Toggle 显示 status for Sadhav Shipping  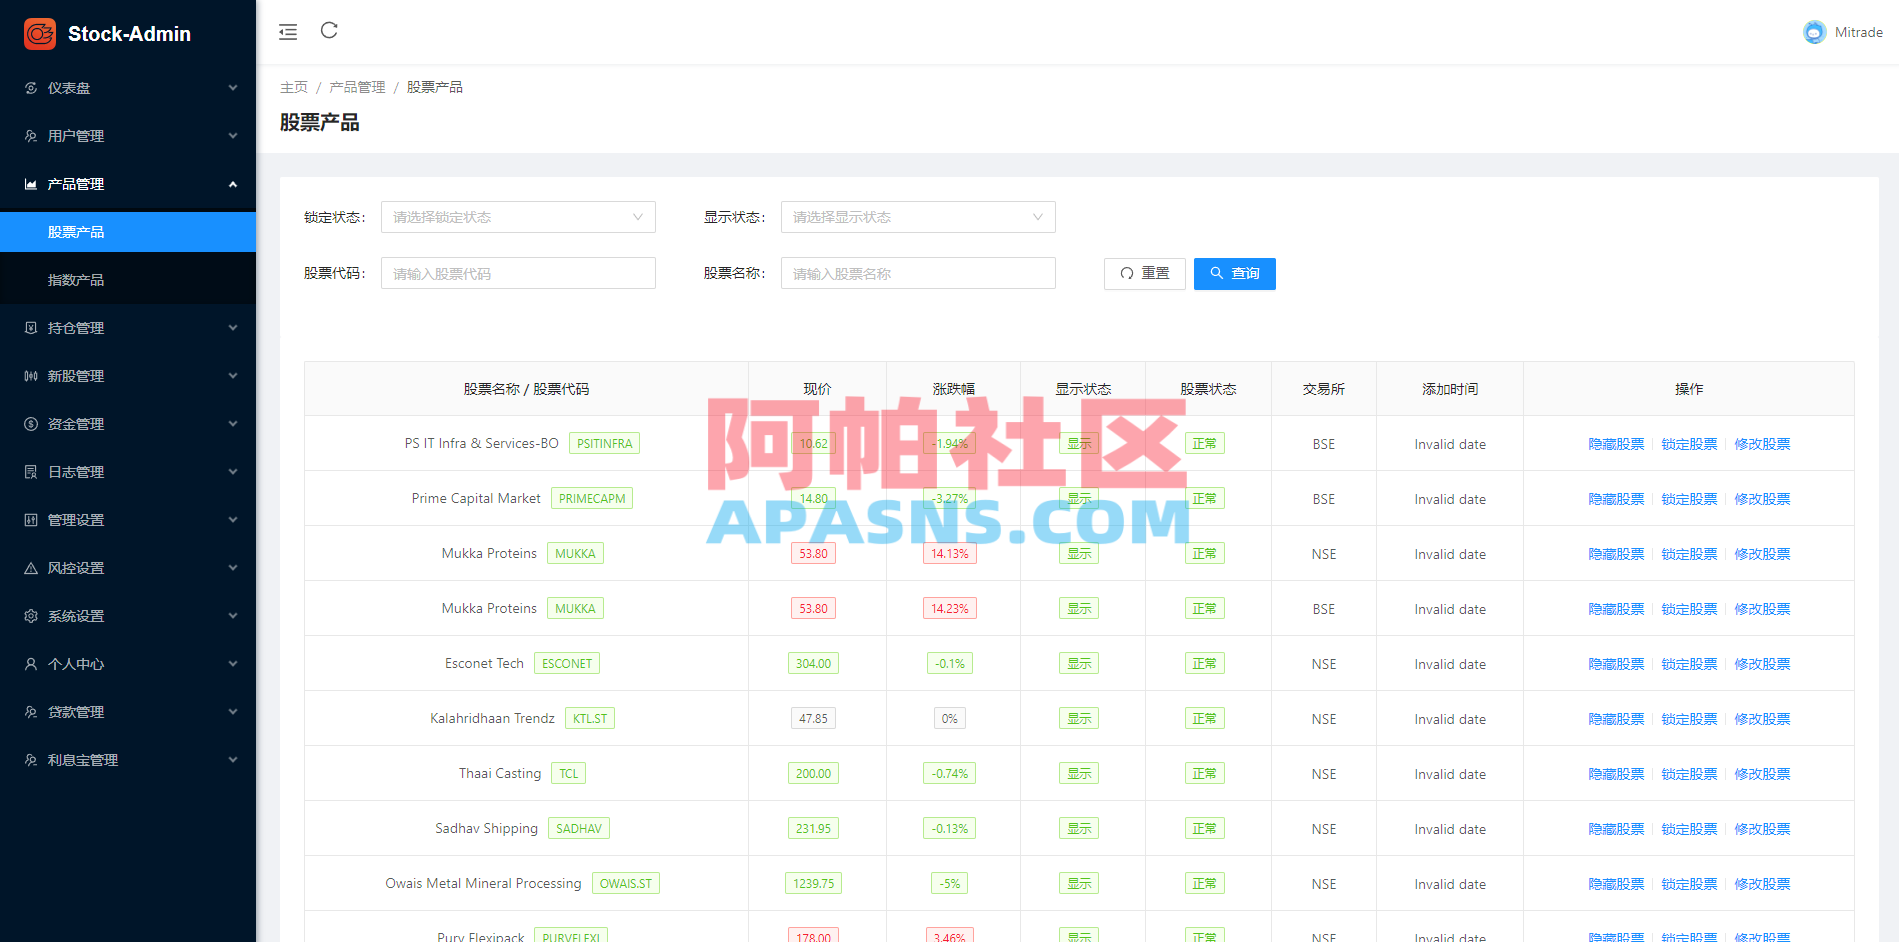coord(1078,828)
